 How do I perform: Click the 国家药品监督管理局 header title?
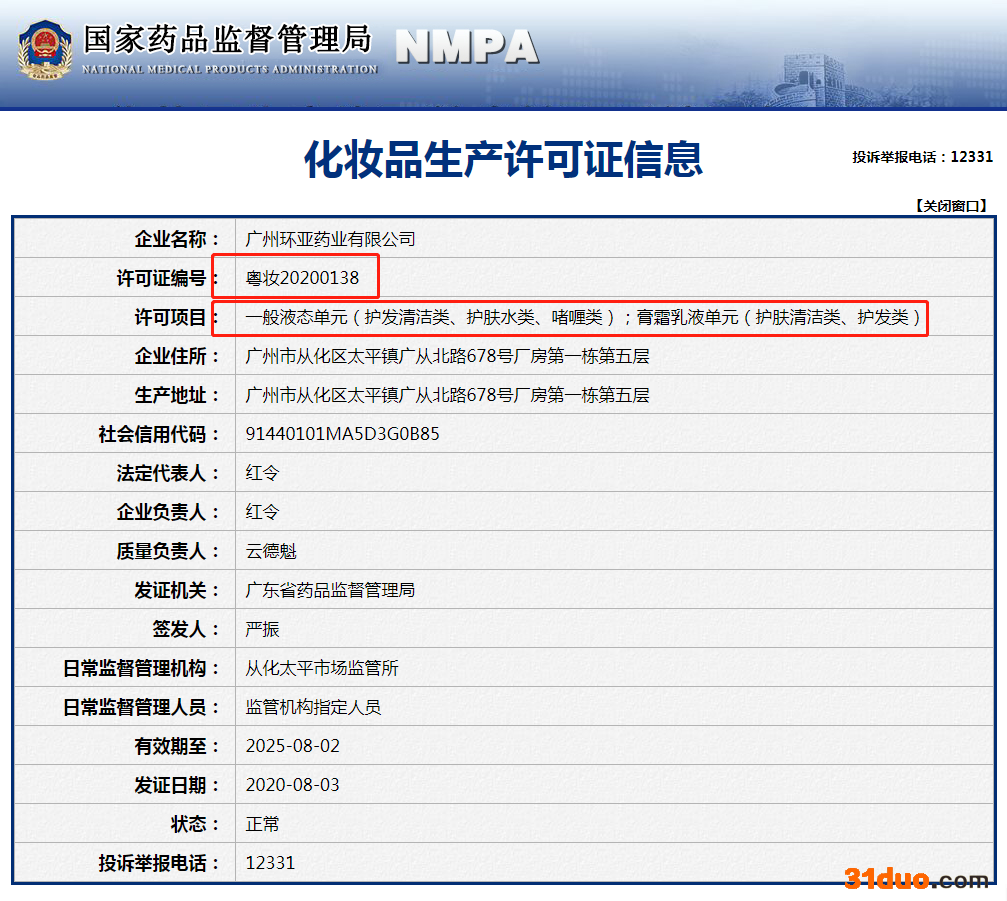tap(228, 40)
